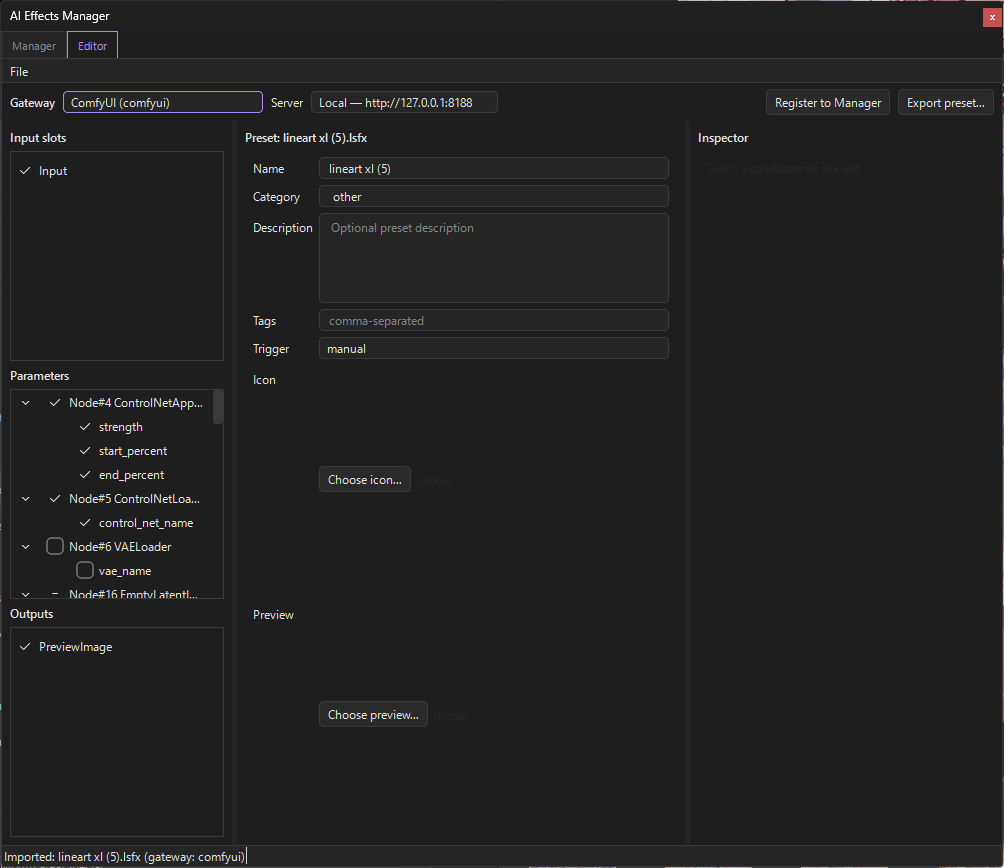
Task: Click the Description text area
Action: (x=494, y=258)
